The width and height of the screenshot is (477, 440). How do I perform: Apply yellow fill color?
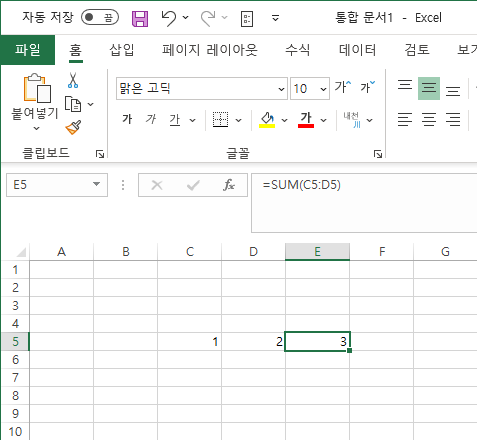(267, 120)
